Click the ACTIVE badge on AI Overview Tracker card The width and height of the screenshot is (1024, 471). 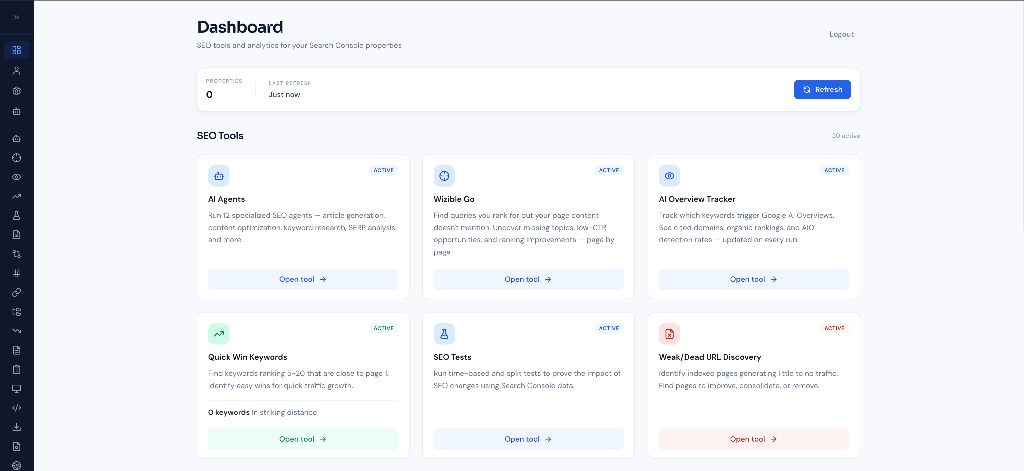(834, 170)
